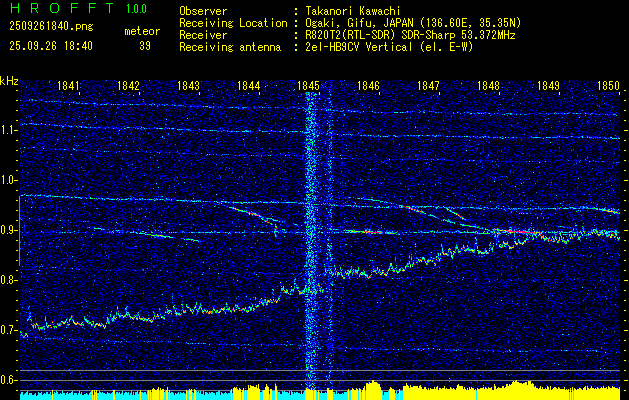Click the observer name Takanori Kawachi
Screen dimensions: 629x400
[x=354, y=9]
